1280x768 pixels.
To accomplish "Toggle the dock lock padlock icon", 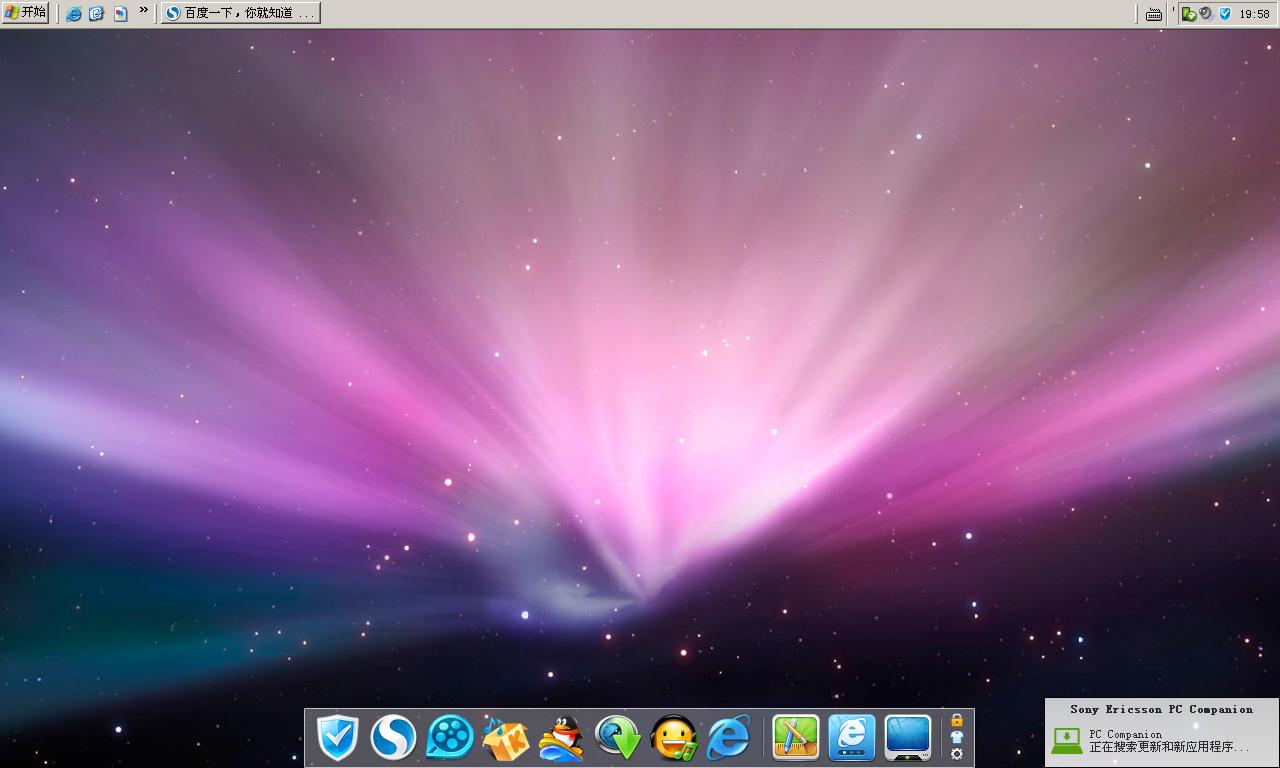I will (x=957, y=720).
